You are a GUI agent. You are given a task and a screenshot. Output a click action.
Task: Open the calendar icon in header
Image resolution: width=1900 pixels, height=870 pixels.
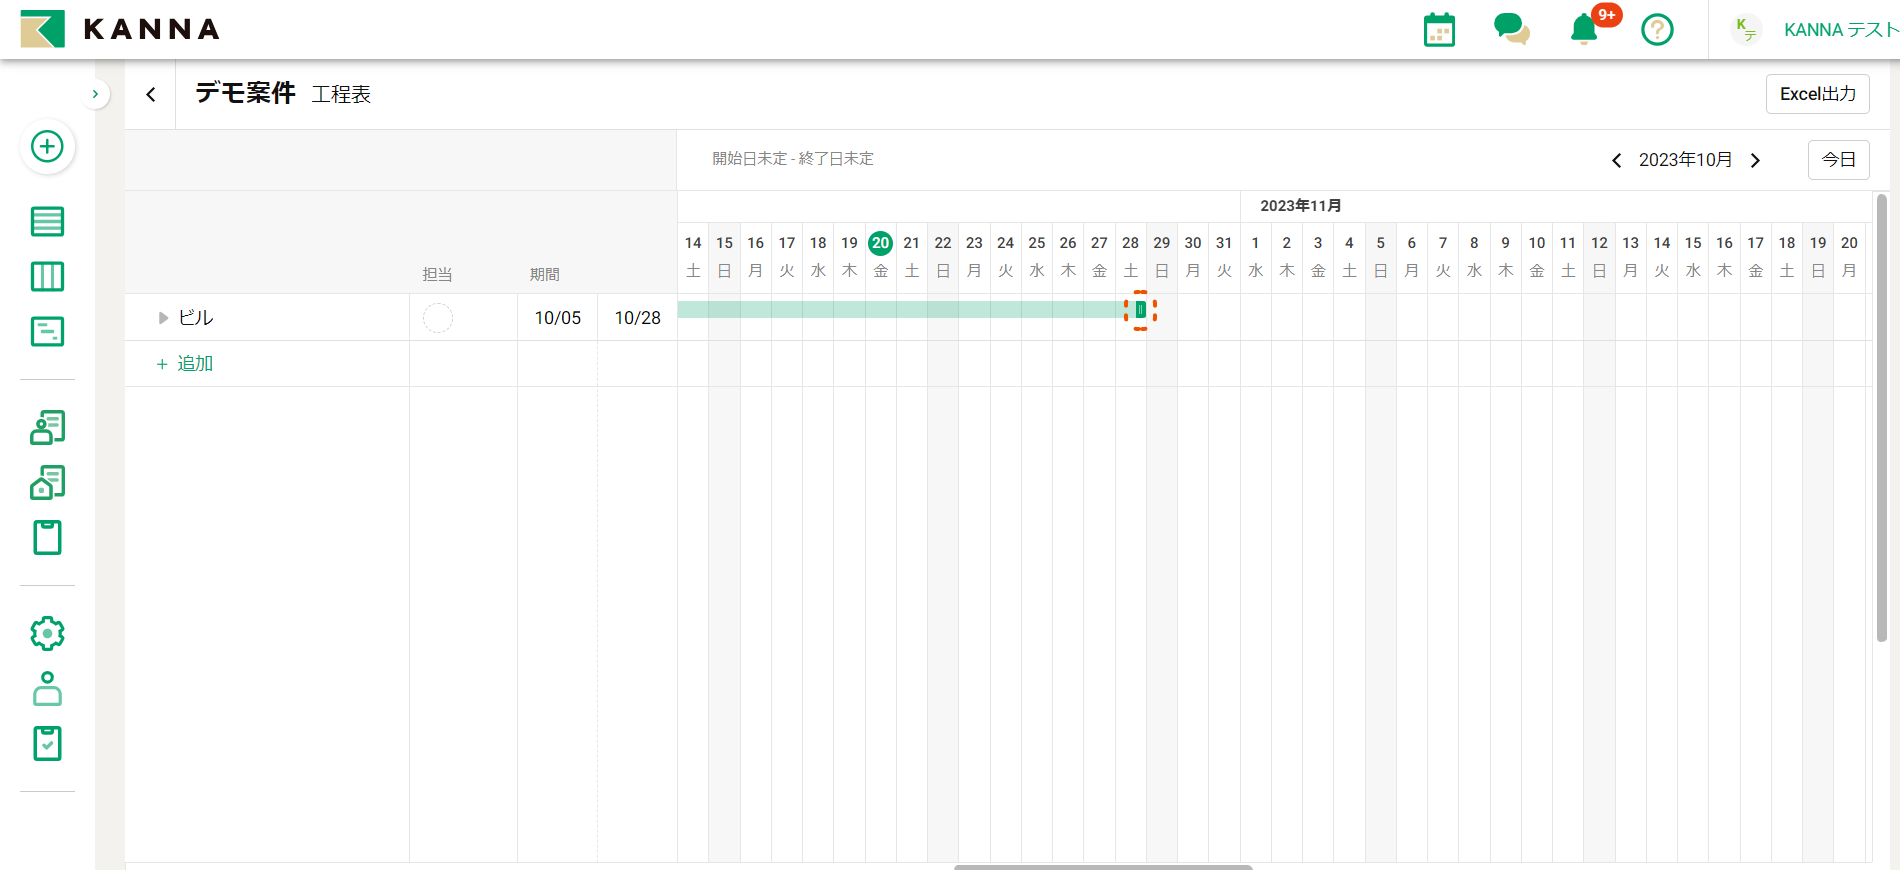click(x=1439, y=30)
